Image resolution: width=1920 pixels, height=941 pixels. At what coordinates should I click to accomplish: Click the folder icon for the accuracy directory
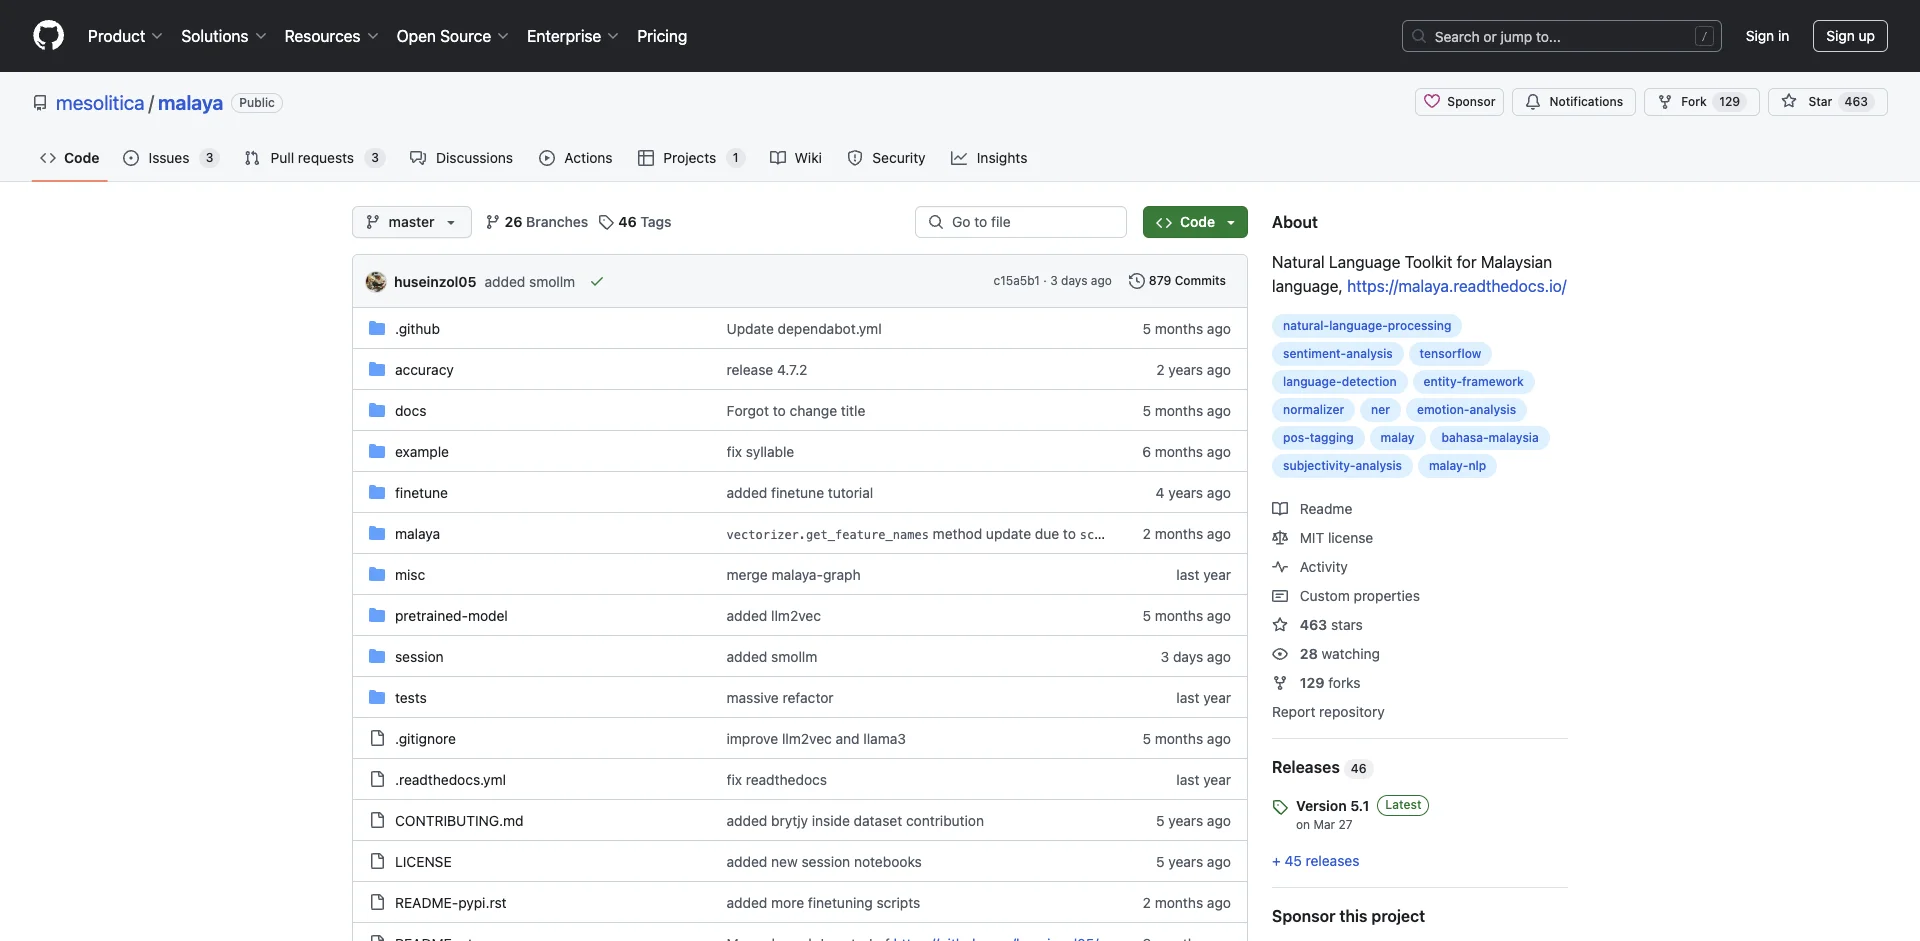(377, 370)
